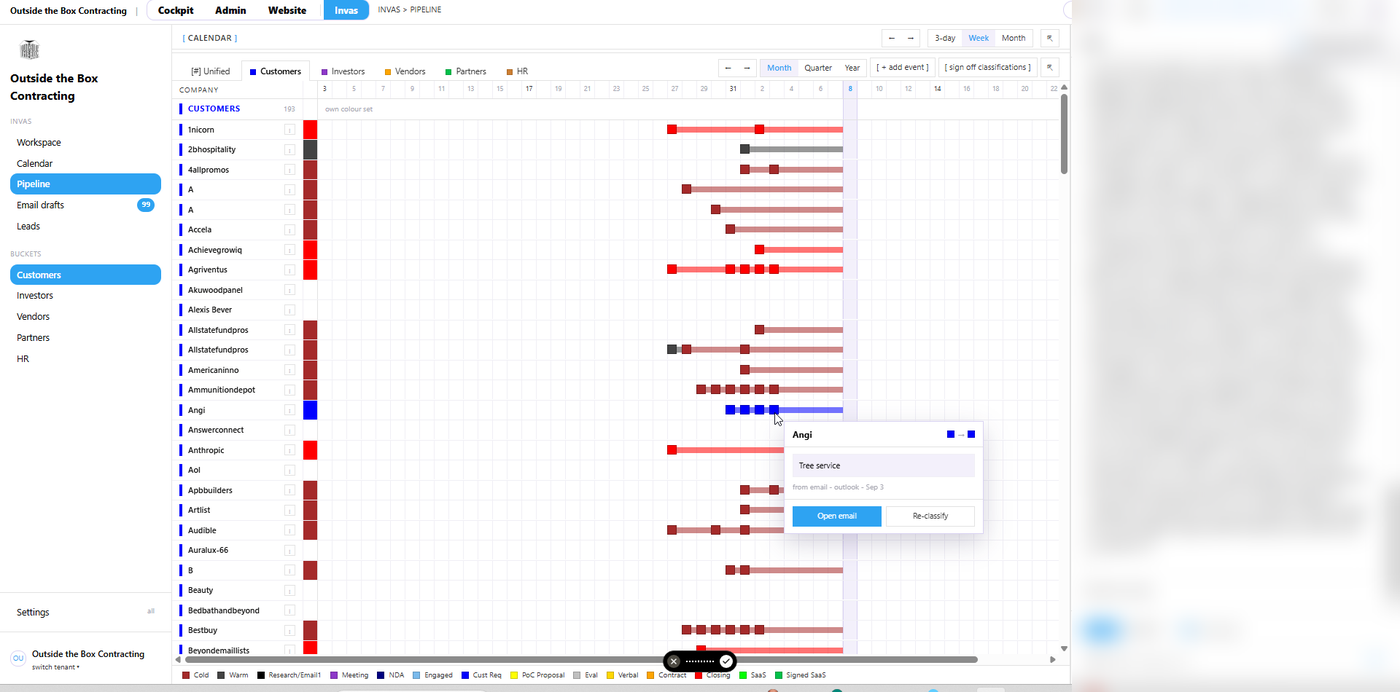The height and width of the screenshot is (692, 1400).
Task: Open Workspace in the sidebar
Action: click(x=38, y=143)
